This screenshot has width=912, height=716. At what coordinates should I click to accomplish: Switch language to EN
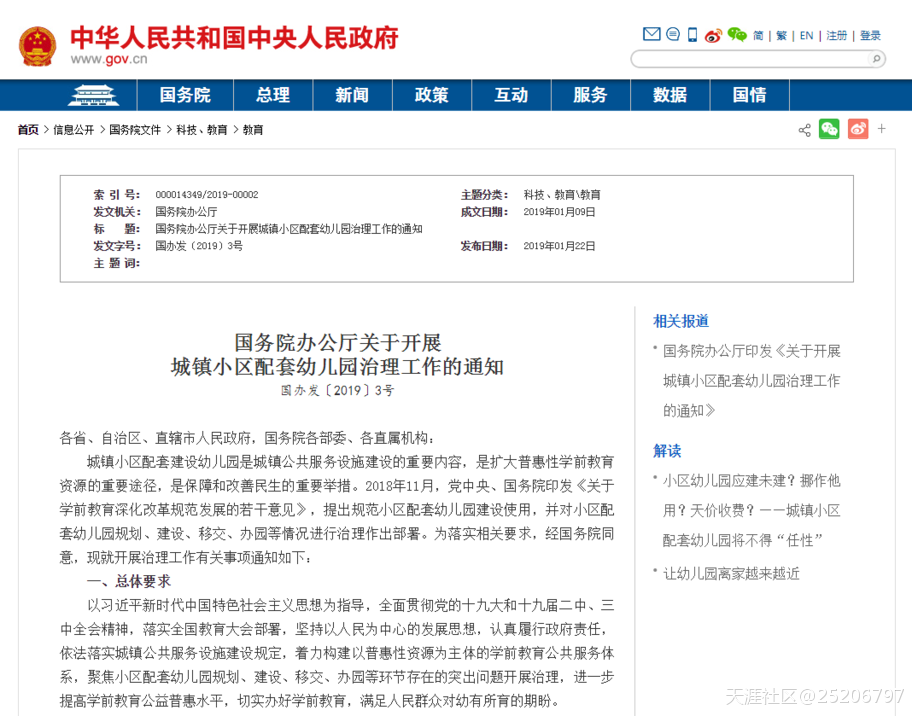pos(806,36)
